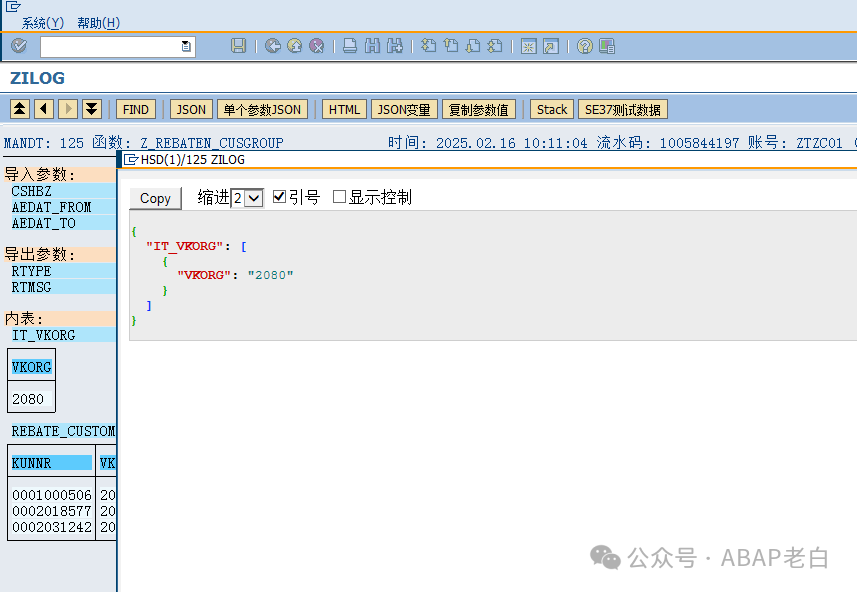Click customer number 0001000506
Image resolution: width=857 pixels, height=592 pixels.
pos(52,495)
